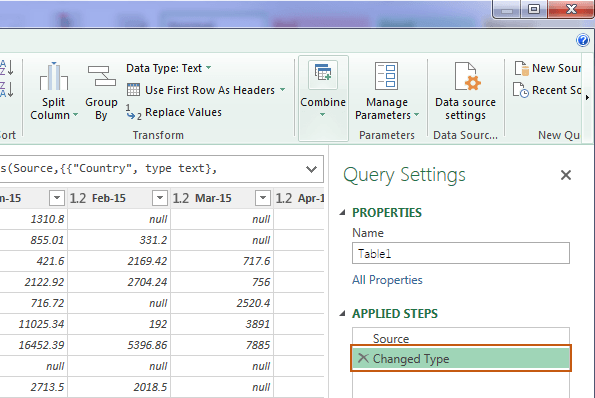
Task: Sort descending with the Z-A icon
Action: coord(7,89)
